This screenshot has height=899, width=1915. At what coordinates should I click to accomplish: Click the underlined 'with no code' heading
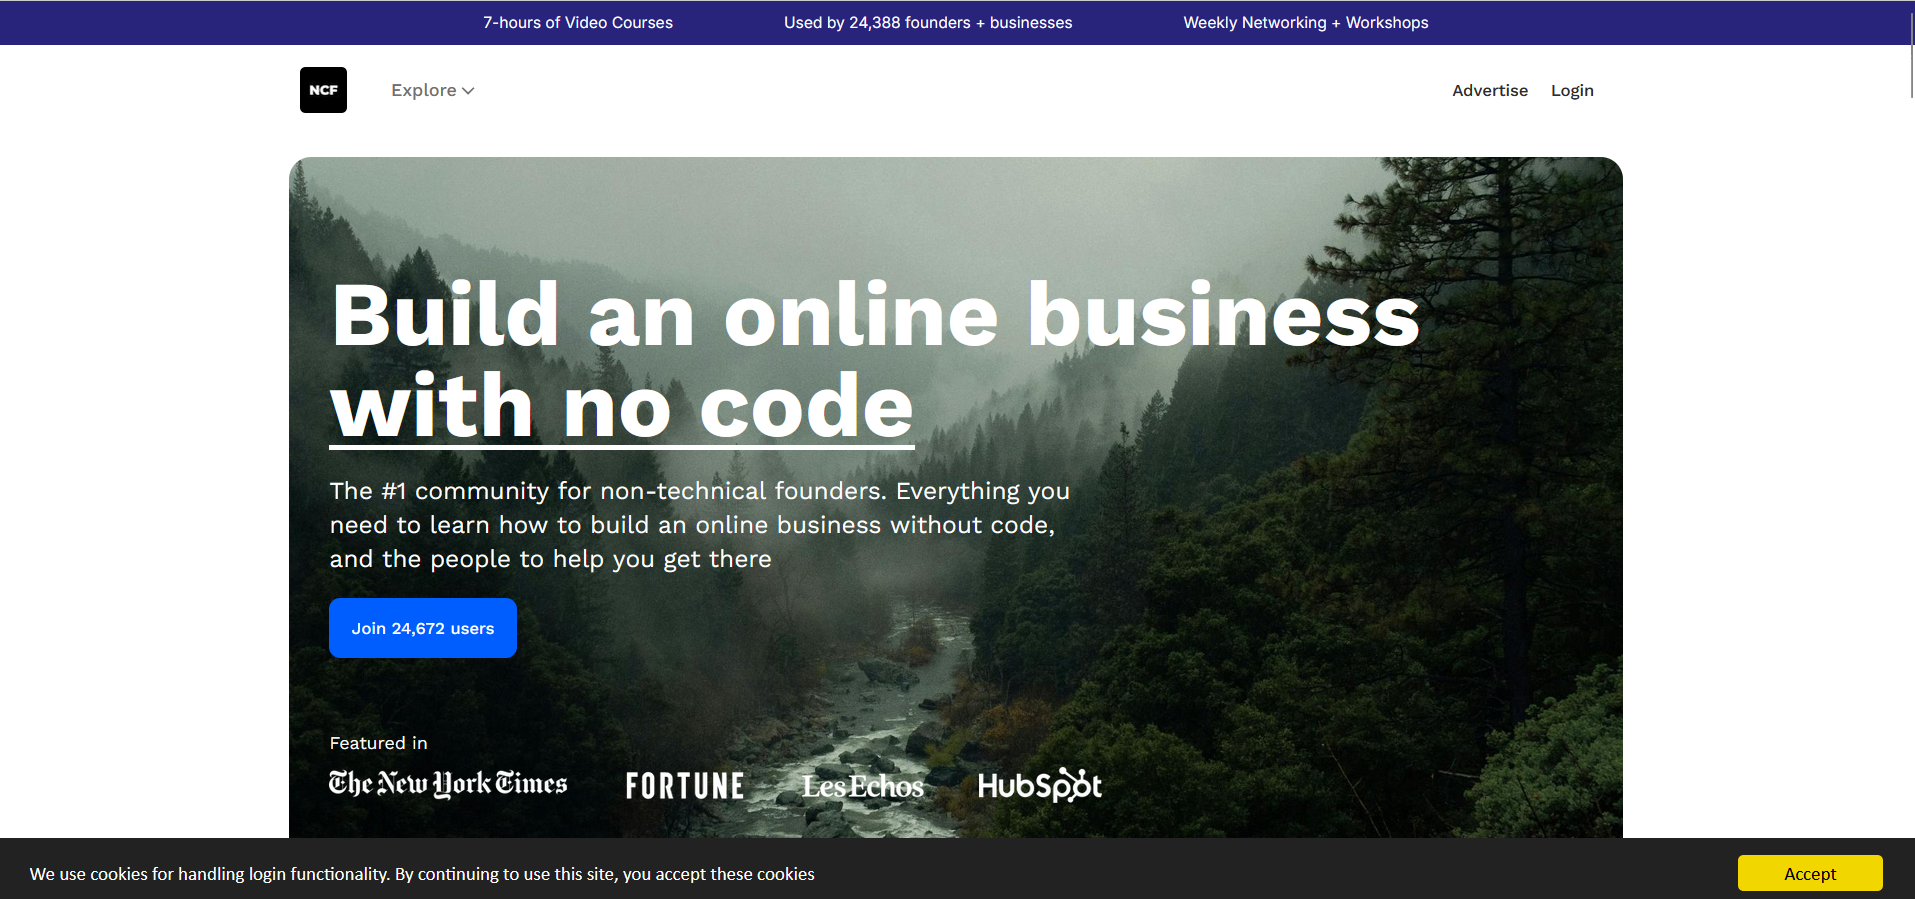pos(622,406)
